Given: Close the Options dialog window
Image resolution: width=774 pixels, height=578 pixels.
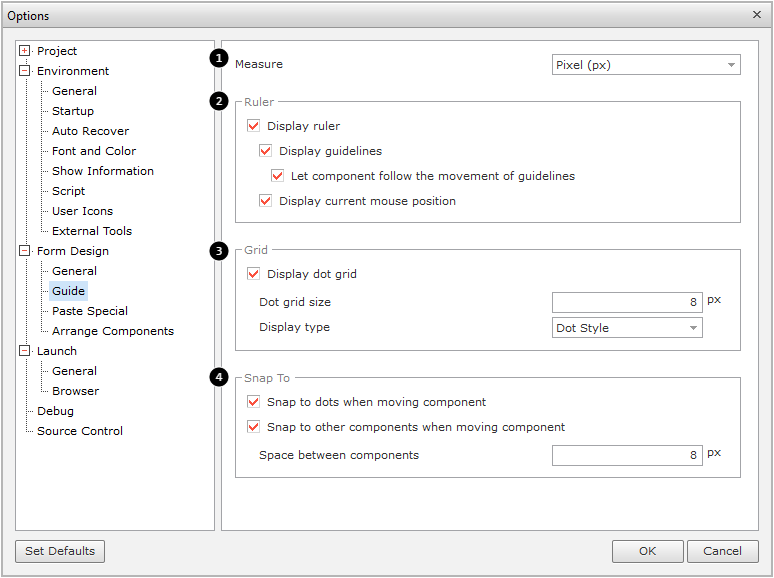Looking at the screenshot, I should tap(756, 15).
